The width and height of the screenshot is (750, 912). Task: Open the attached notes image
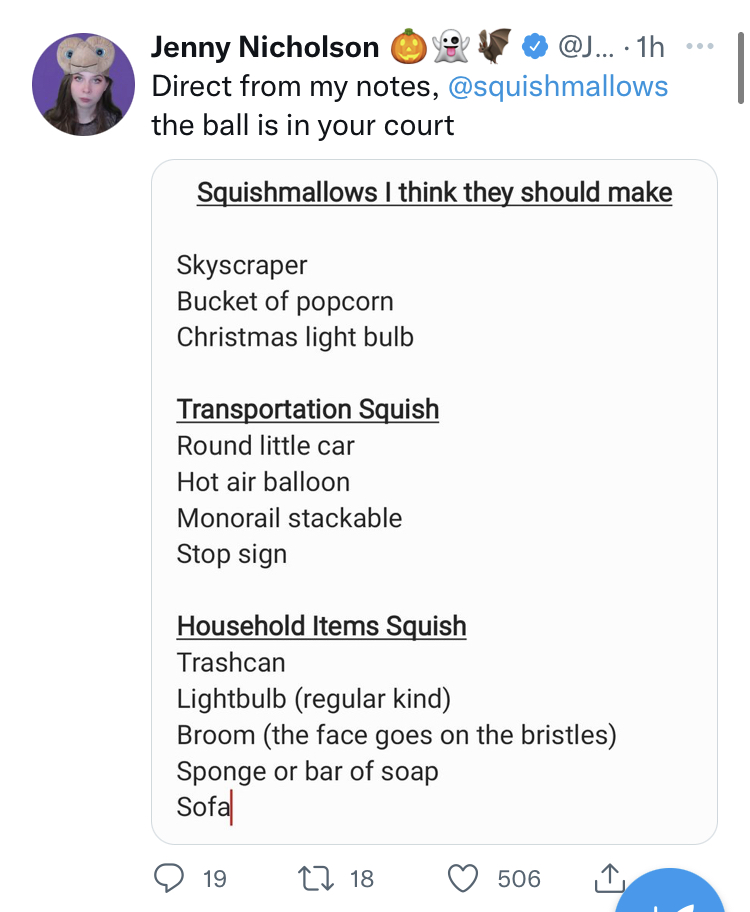434,501
